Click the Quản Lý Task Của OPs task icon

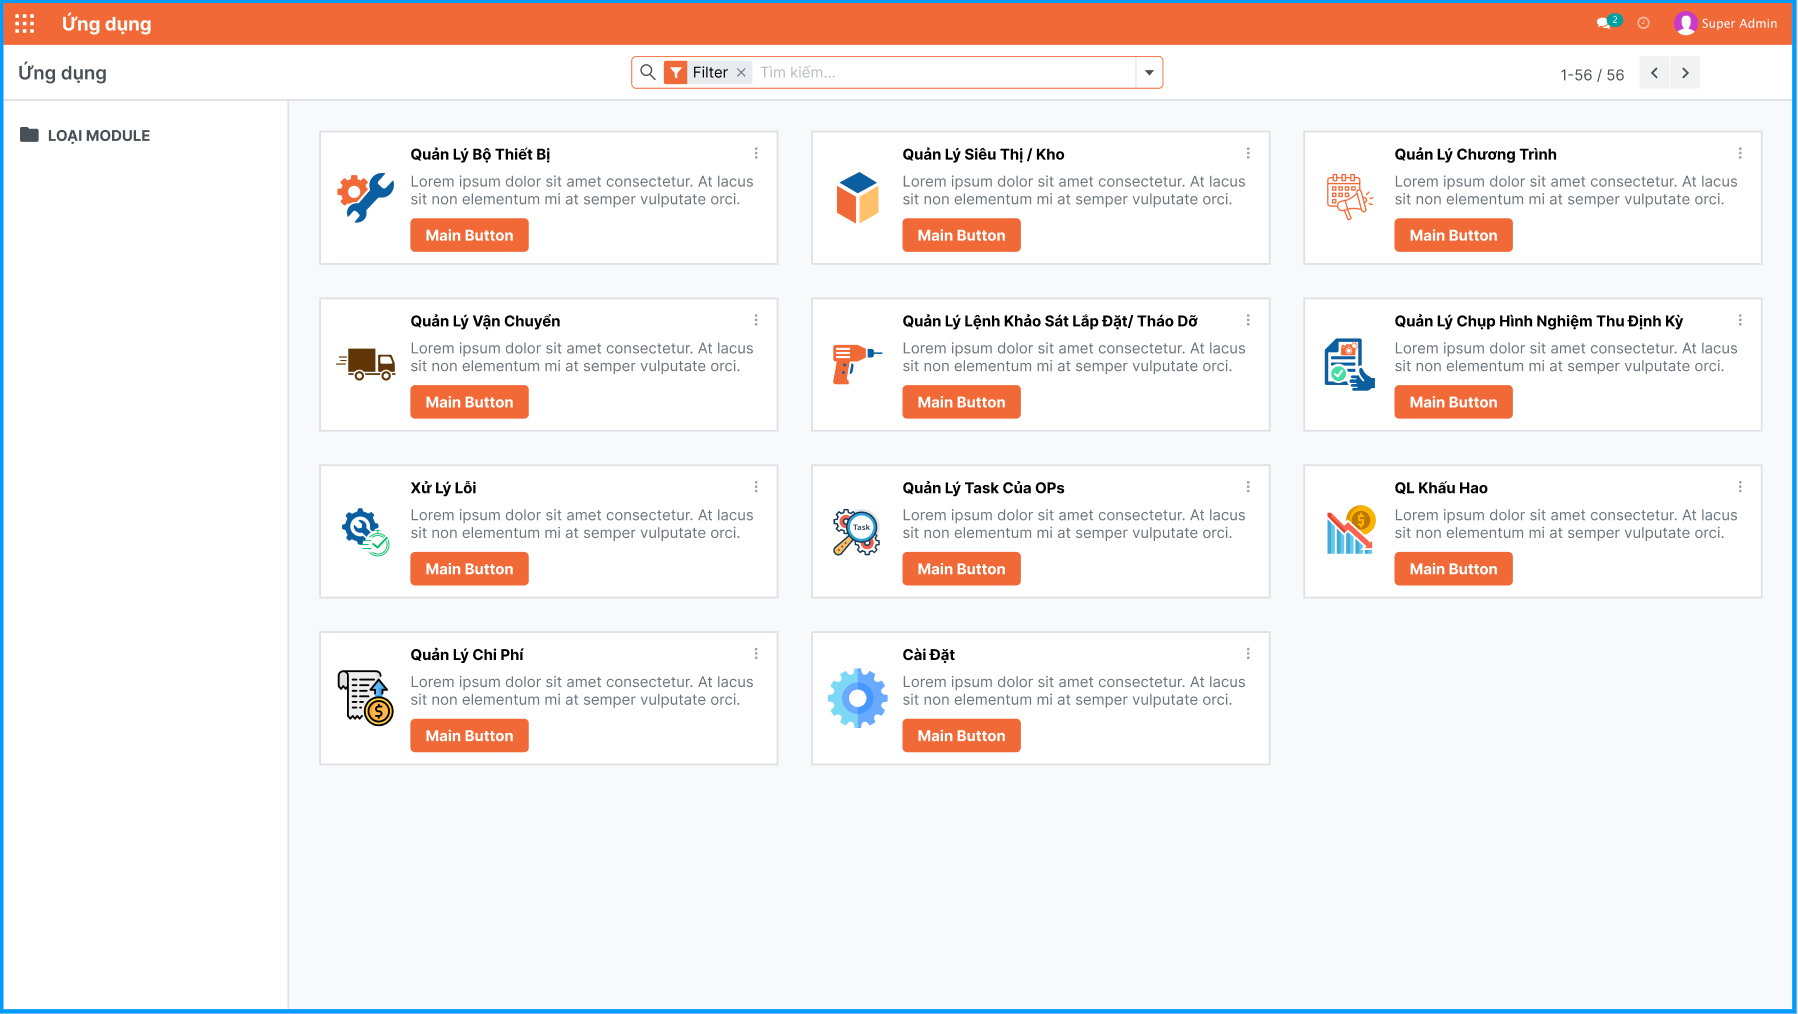click(857, 528)
